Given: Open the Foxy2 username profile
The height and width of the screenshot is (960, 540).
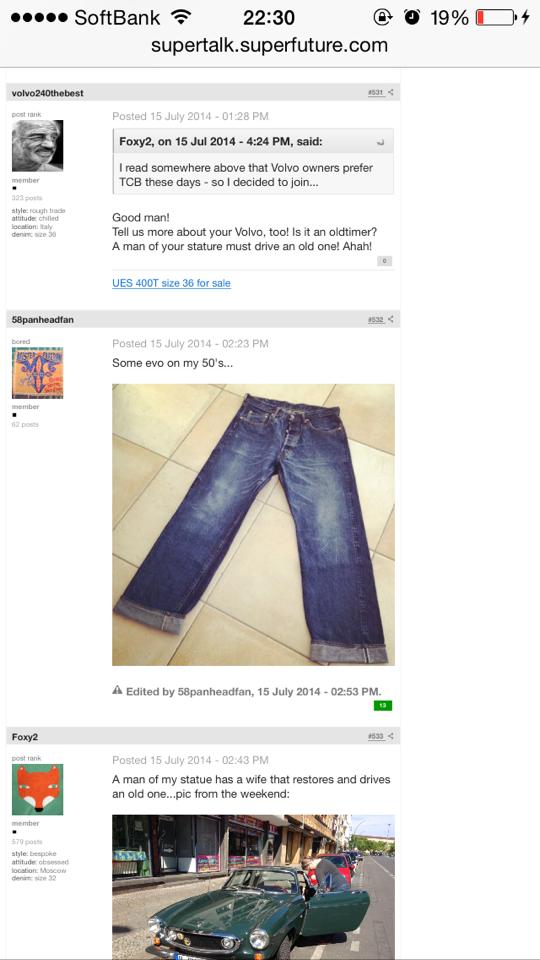Looking at the screenshot, I should tap(25, 737).
